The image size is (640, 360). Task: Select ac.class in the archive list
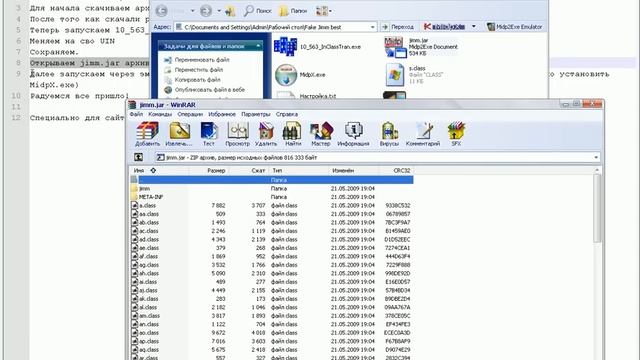tap(271, 231)
